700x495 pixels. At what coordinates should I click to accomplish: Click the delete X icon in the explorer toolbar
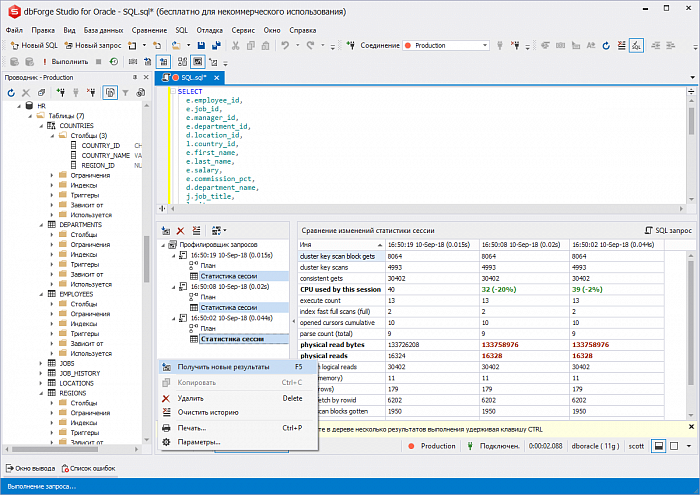point(26,93)
